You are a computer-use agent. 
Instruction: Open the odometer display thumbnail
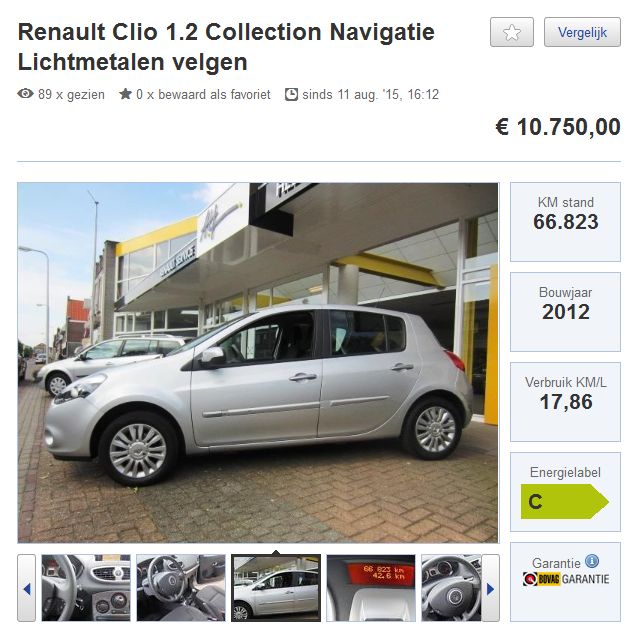pyautogui.click(x=371, y=588)
